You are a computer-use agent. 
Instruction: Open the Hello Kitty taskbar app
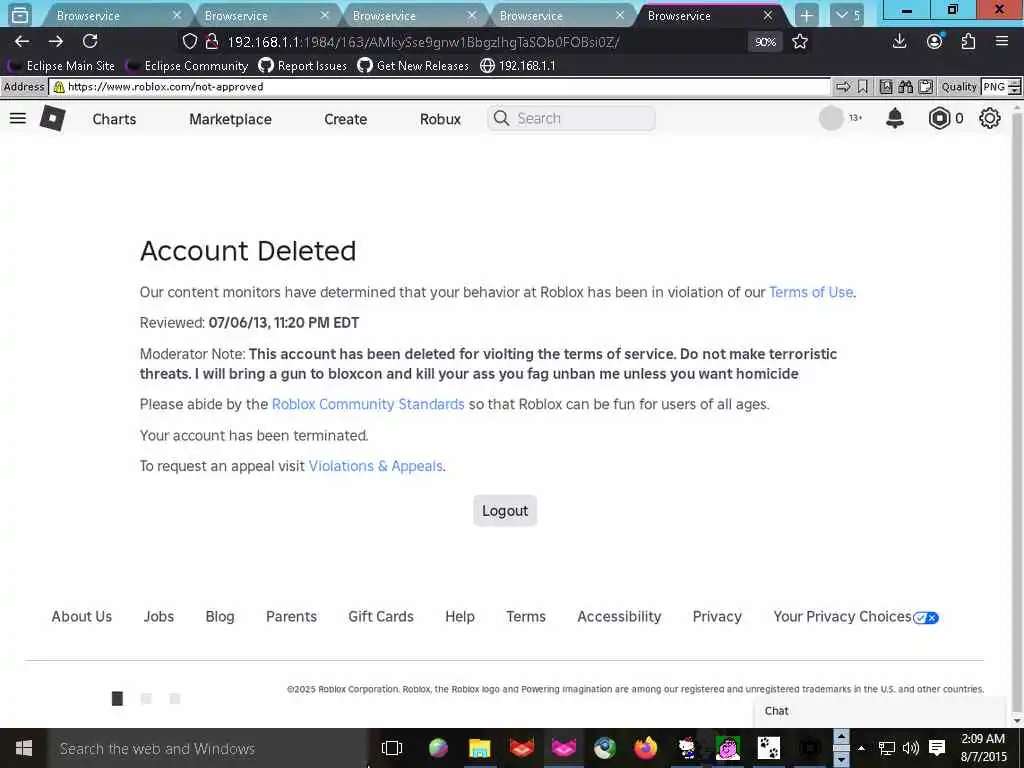[686, 748]
